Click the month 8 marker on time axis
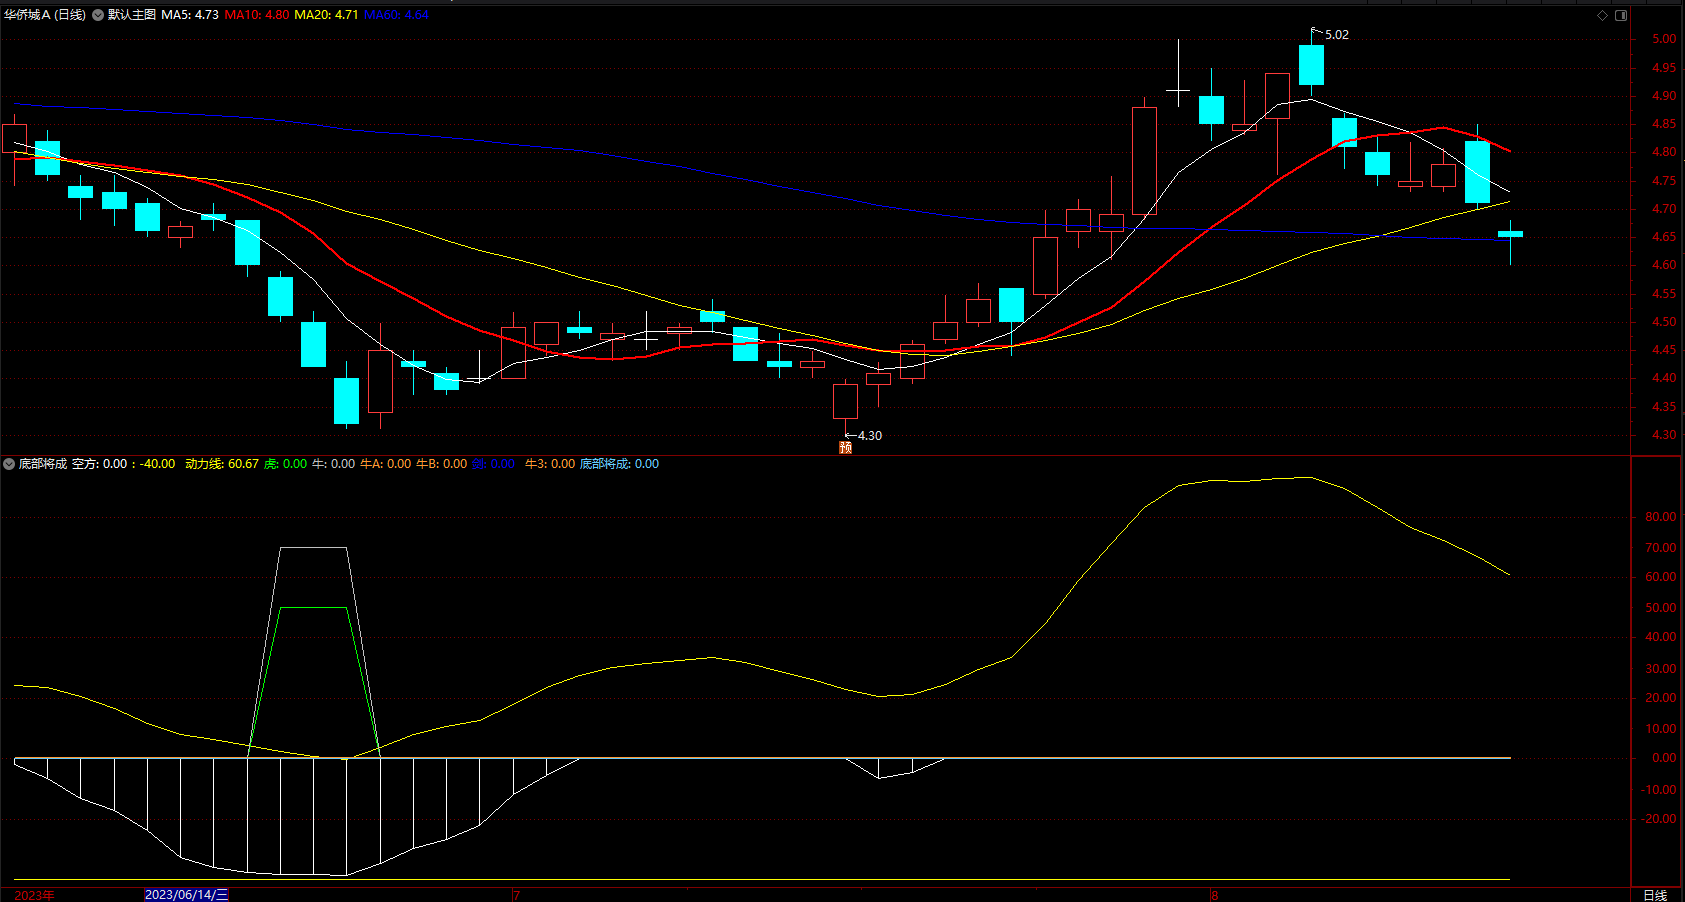The height and width of the screenshot is (902, 1685). coord(1215,895)
